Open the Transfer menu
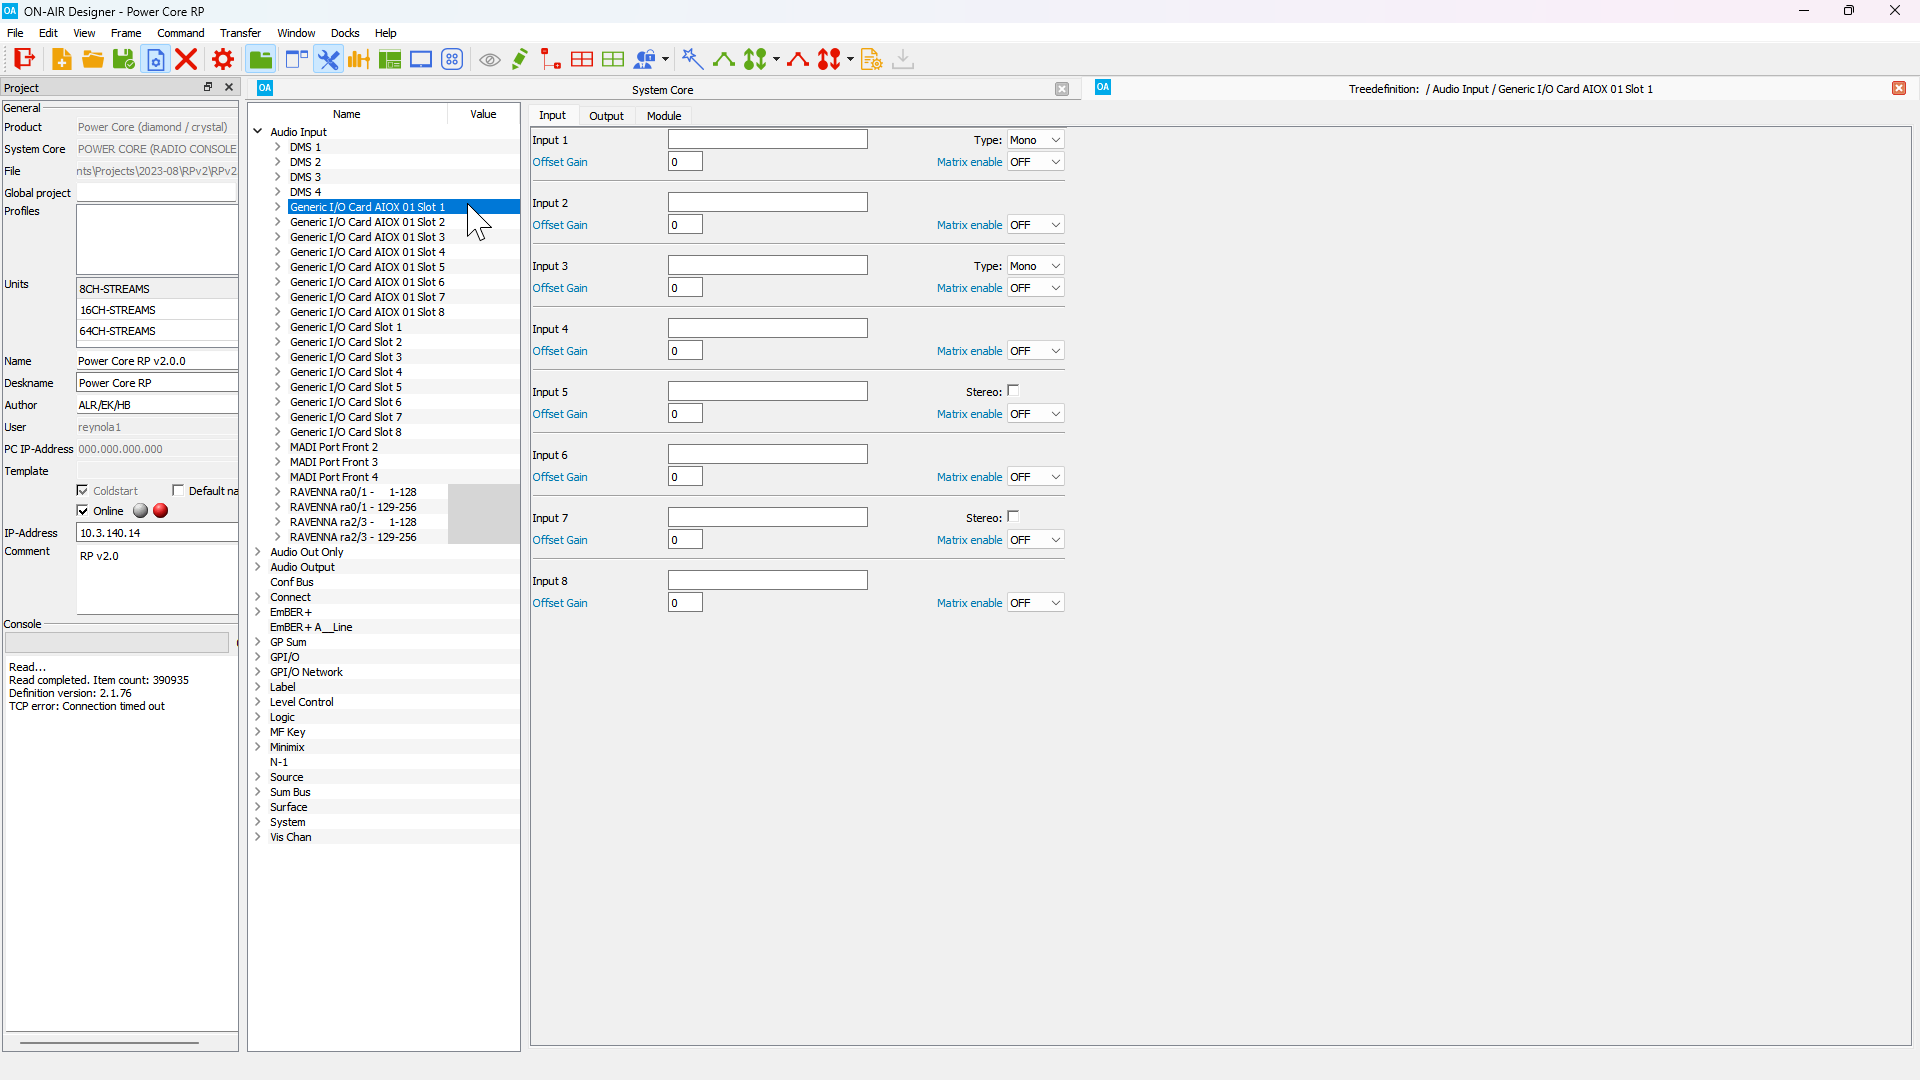This screenshot has width=1920, height=1080. coord(240,33)
